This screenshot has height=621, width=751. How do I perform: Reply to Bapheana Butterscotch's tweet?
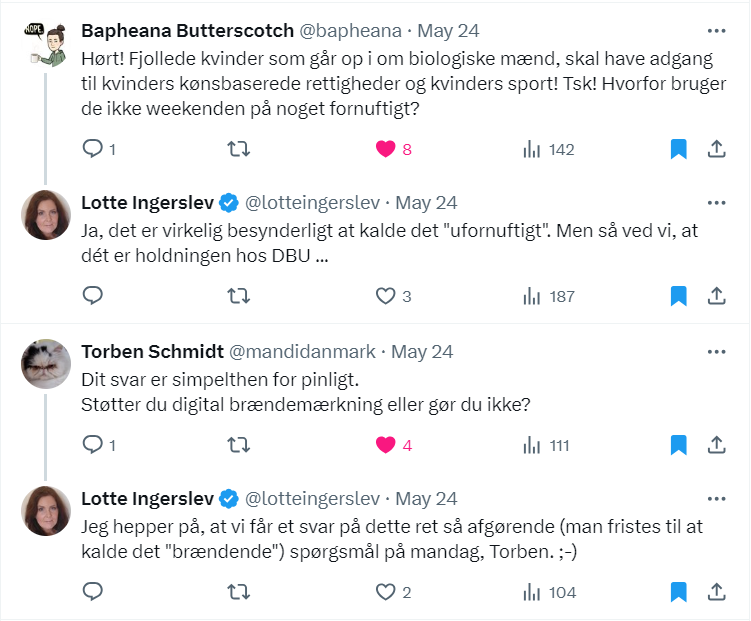click(x=99, y=149)
